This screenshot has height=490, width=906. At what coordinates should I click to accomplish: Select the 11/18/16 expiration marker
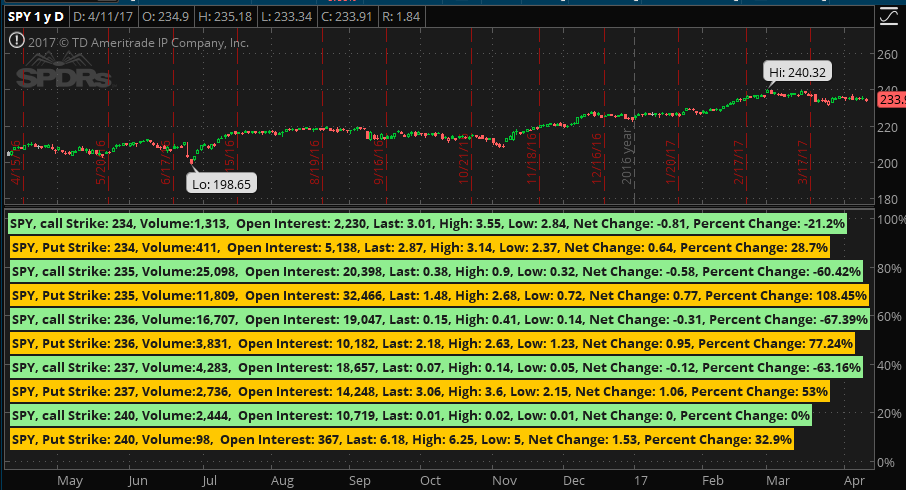tap(532, 159)
